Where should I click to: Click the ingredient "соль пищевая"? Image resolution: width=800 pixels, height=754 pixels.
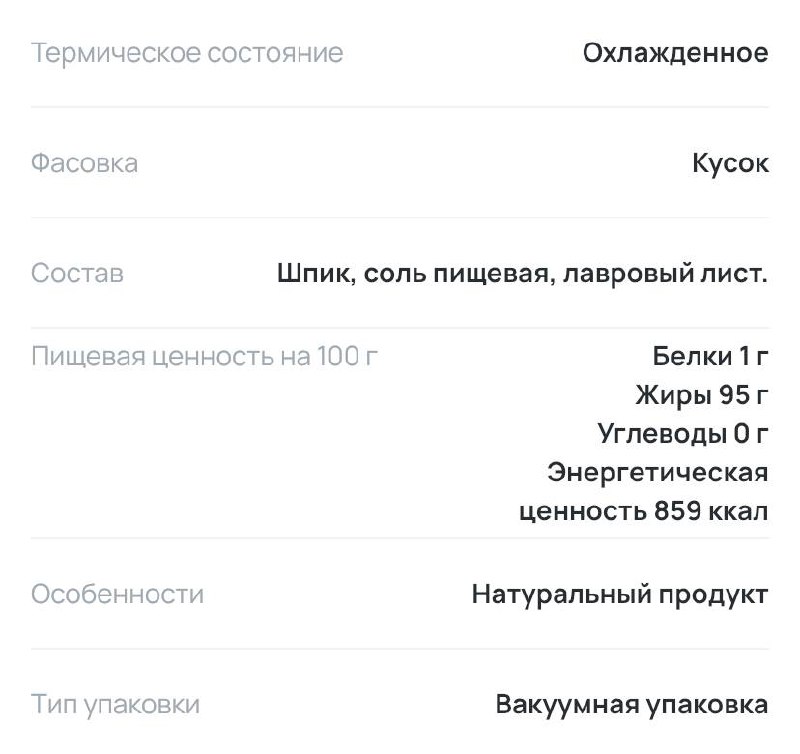(455, 273)
